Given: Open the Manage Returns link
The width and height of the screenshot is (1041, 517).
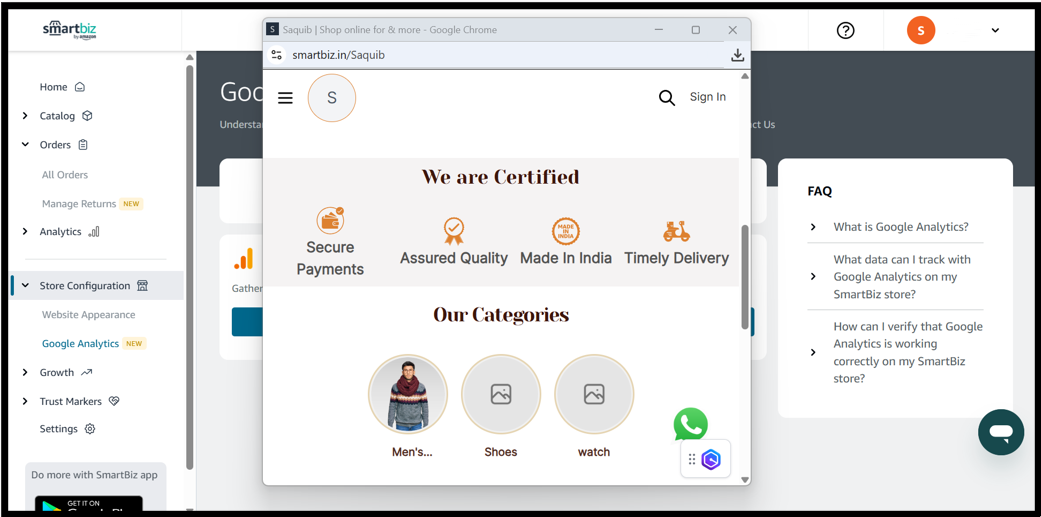Looking at the screenshot, I should (79, 204).
